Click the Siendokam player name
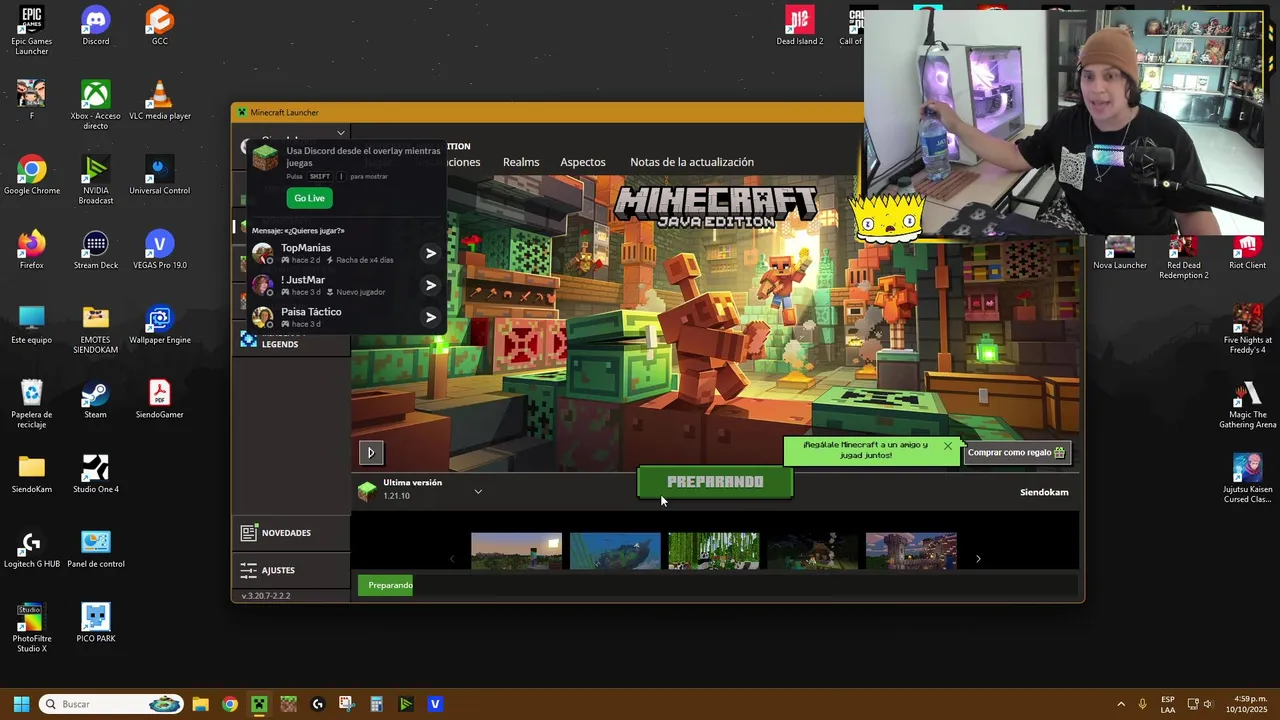1280x720 pixels. pyautogui.click(x=1044, y=492)
